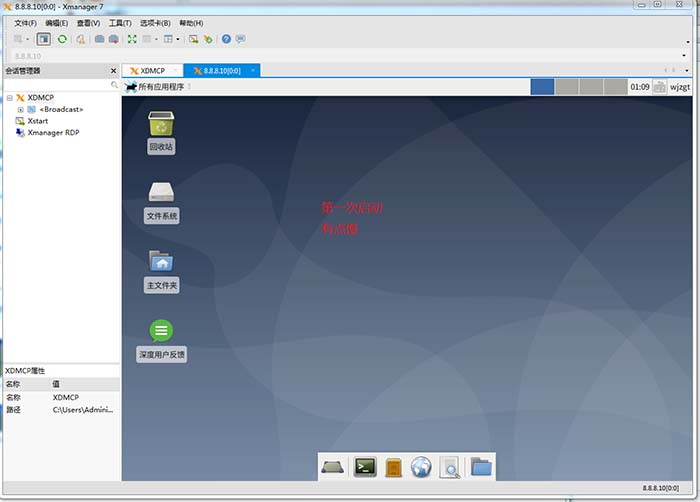Click the speech bubble feedback icon

pyautogui.click(x=241, y=39)
